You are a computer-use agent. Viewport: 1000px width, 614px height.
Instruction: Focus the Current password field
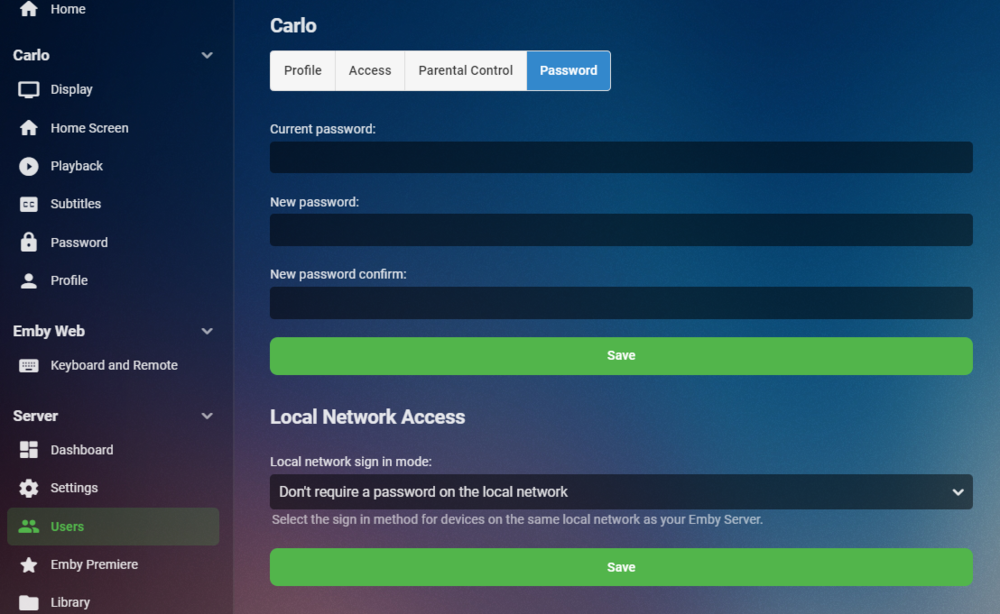[x=620, y=157]
